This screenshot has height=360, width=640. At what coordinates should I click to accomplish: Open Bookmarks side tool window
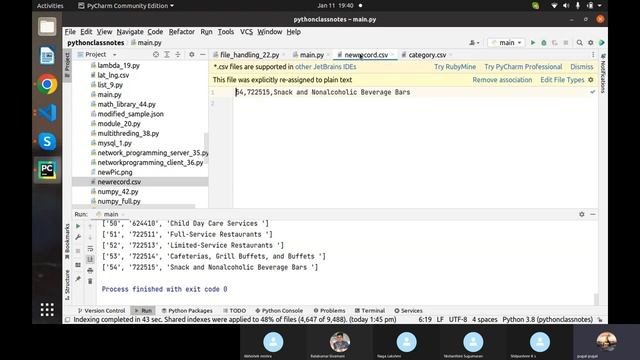tap(67, 241)
